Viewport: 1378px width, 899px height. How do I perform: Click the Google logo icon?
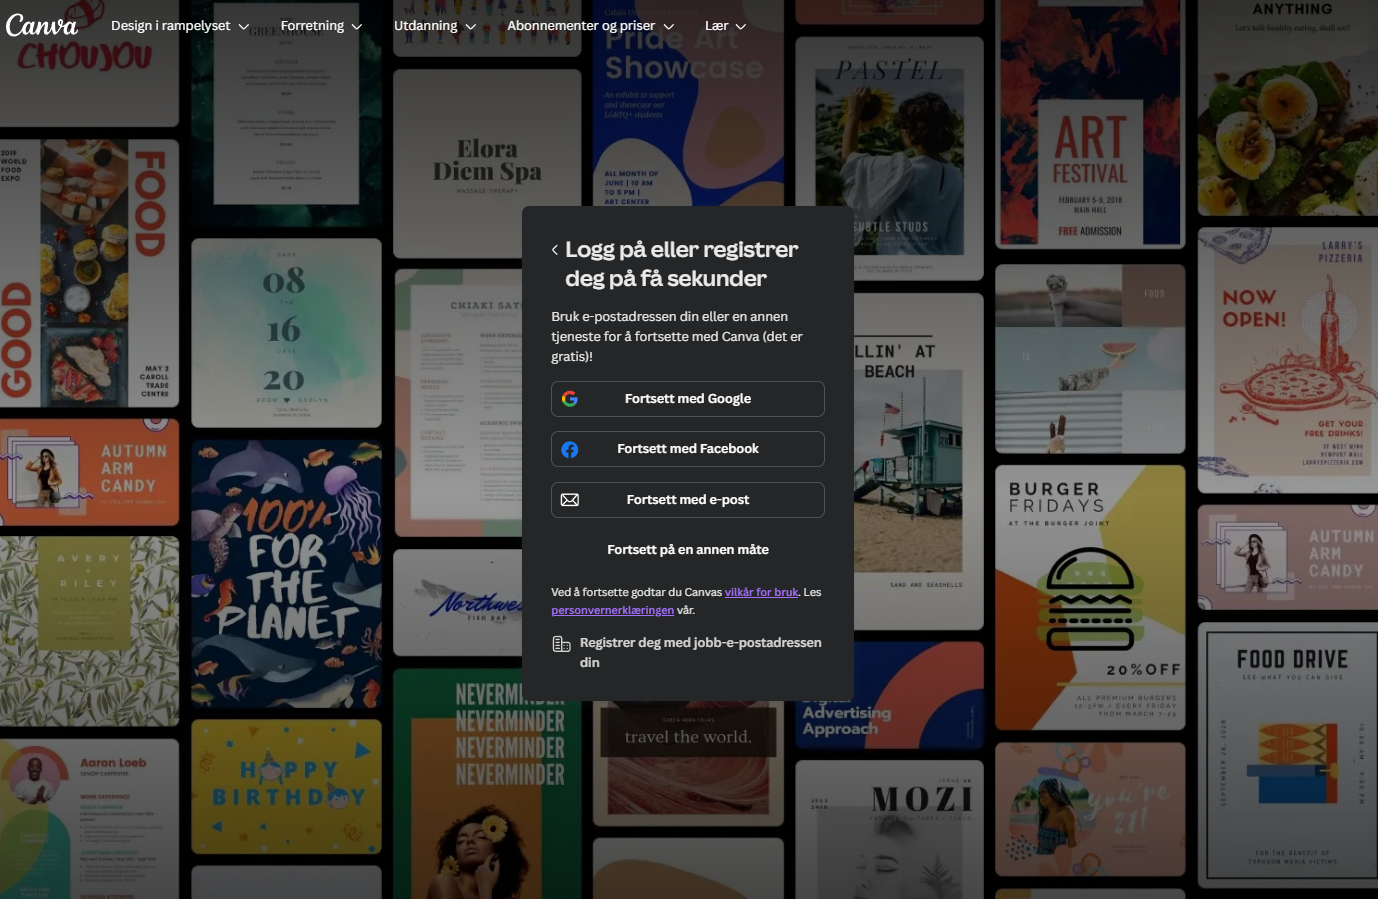pyautogui.click(x=570, y=399)
